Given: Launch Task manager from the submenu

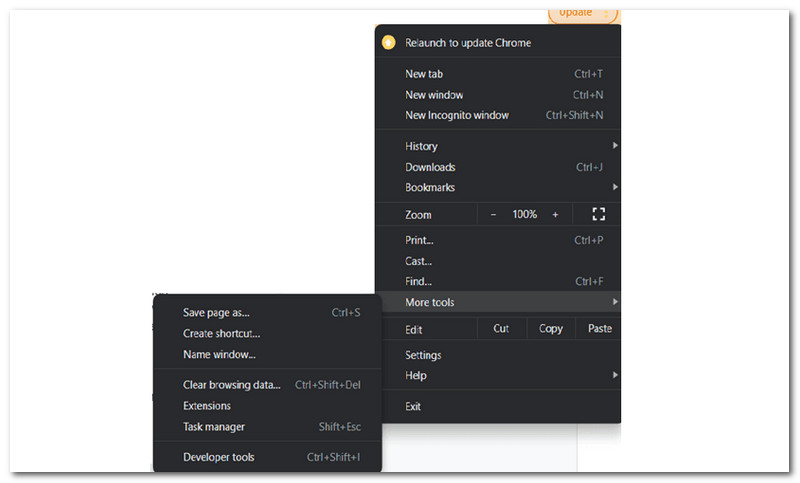Looking at the screenshot, I should (x=214, y=427).
